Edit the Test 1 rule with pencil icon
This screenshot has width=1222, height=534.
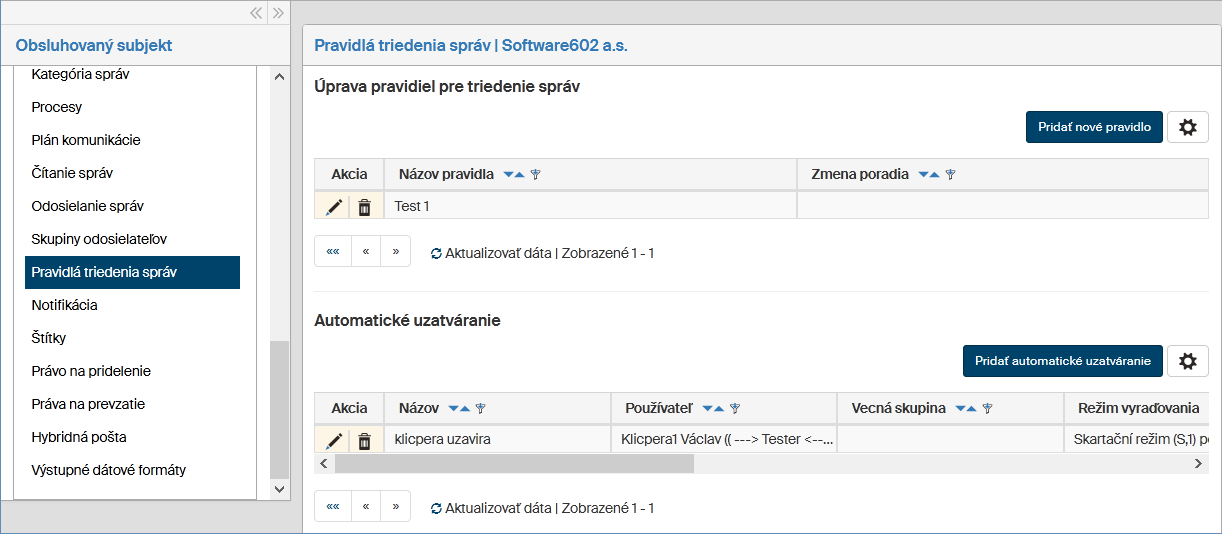pos(334,207)
